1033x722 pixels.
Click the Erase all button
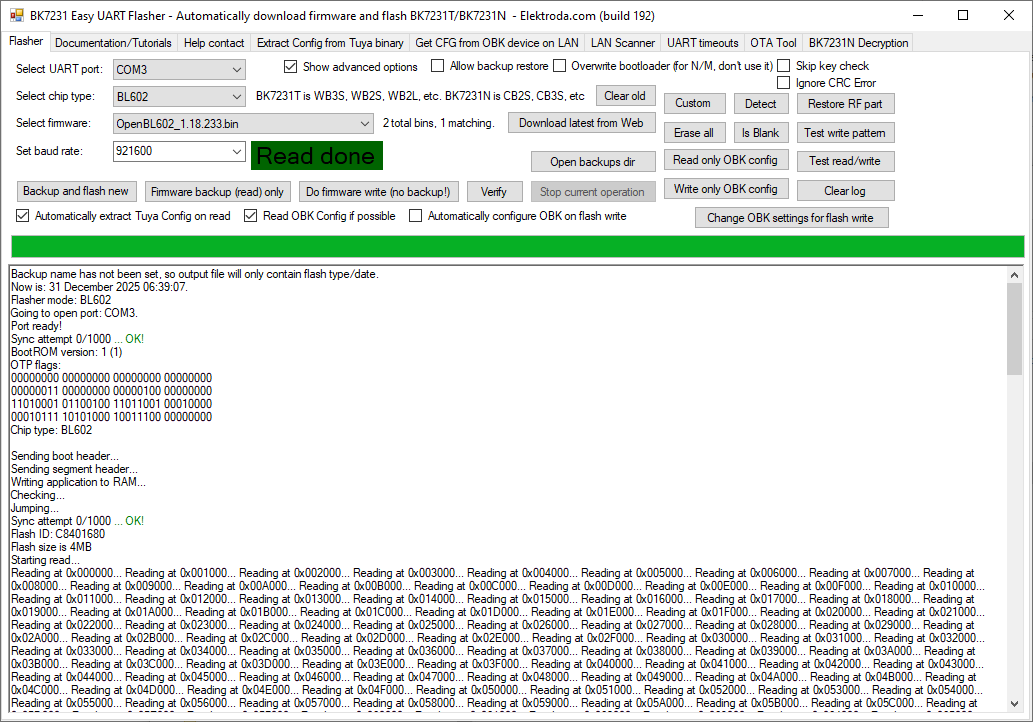click(694, 133)
